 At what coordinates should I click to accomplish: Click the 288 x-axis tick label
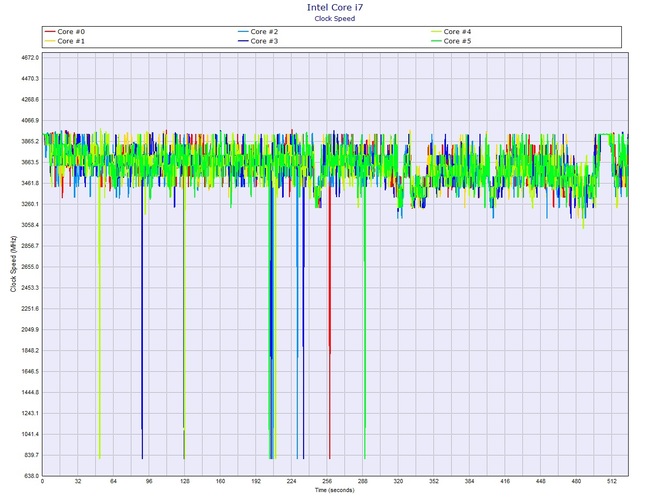[x=363, y=481]
